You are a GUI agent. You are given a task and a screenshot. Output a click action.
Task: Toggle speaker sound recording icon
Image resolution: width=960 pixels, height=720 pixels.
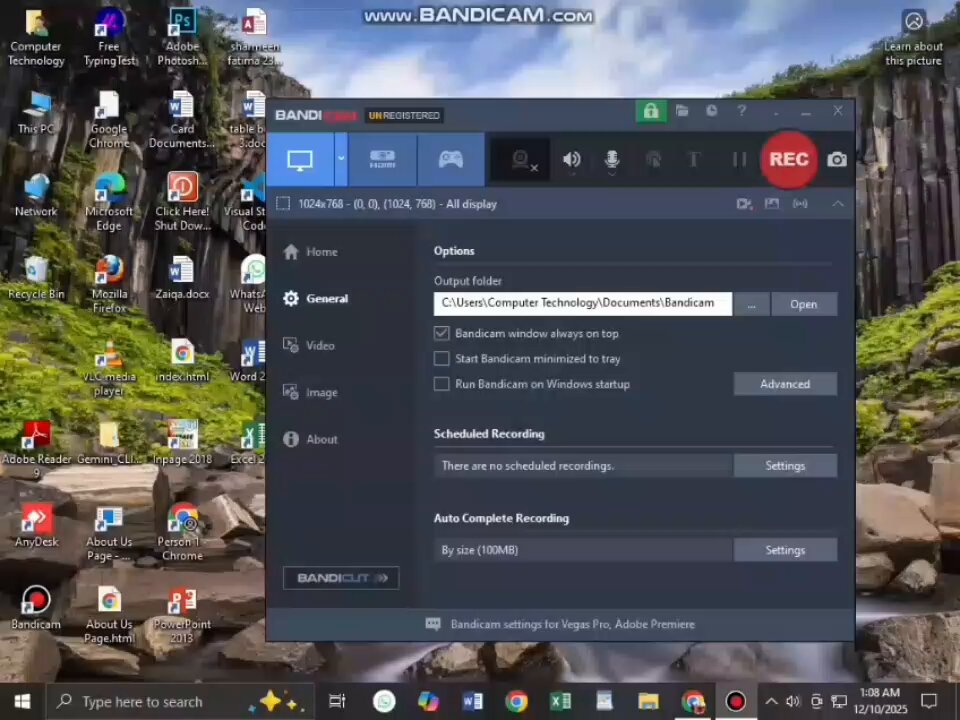click(571, 160)
